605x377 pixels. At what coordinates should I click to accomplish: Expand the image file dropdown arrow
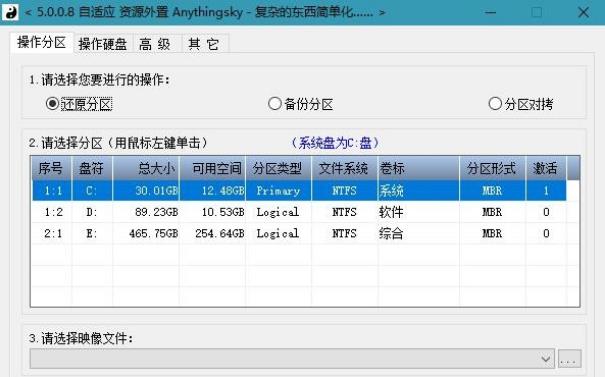545,359
